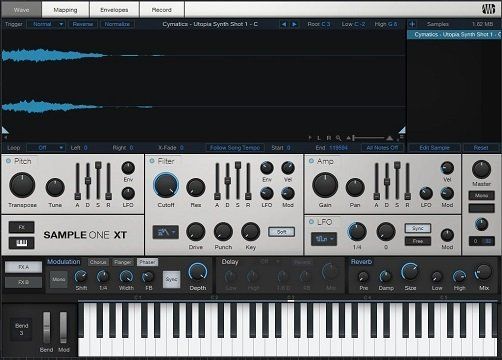The height and width of the screenshot is (360, 502).
Task: Select the Flanger modulation type
Action: [x=123, y=262]
